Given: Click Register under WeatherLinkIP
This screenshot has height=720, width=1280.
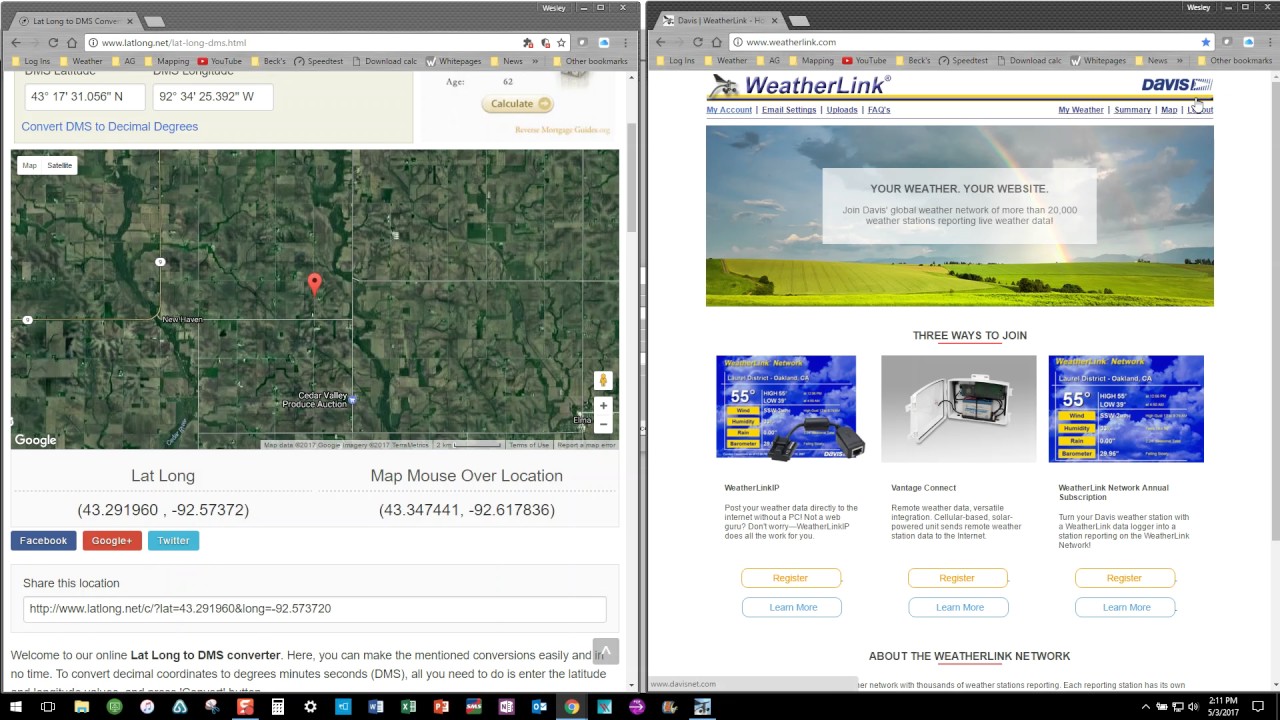Looking at the screenshot, I should (790, 578).
